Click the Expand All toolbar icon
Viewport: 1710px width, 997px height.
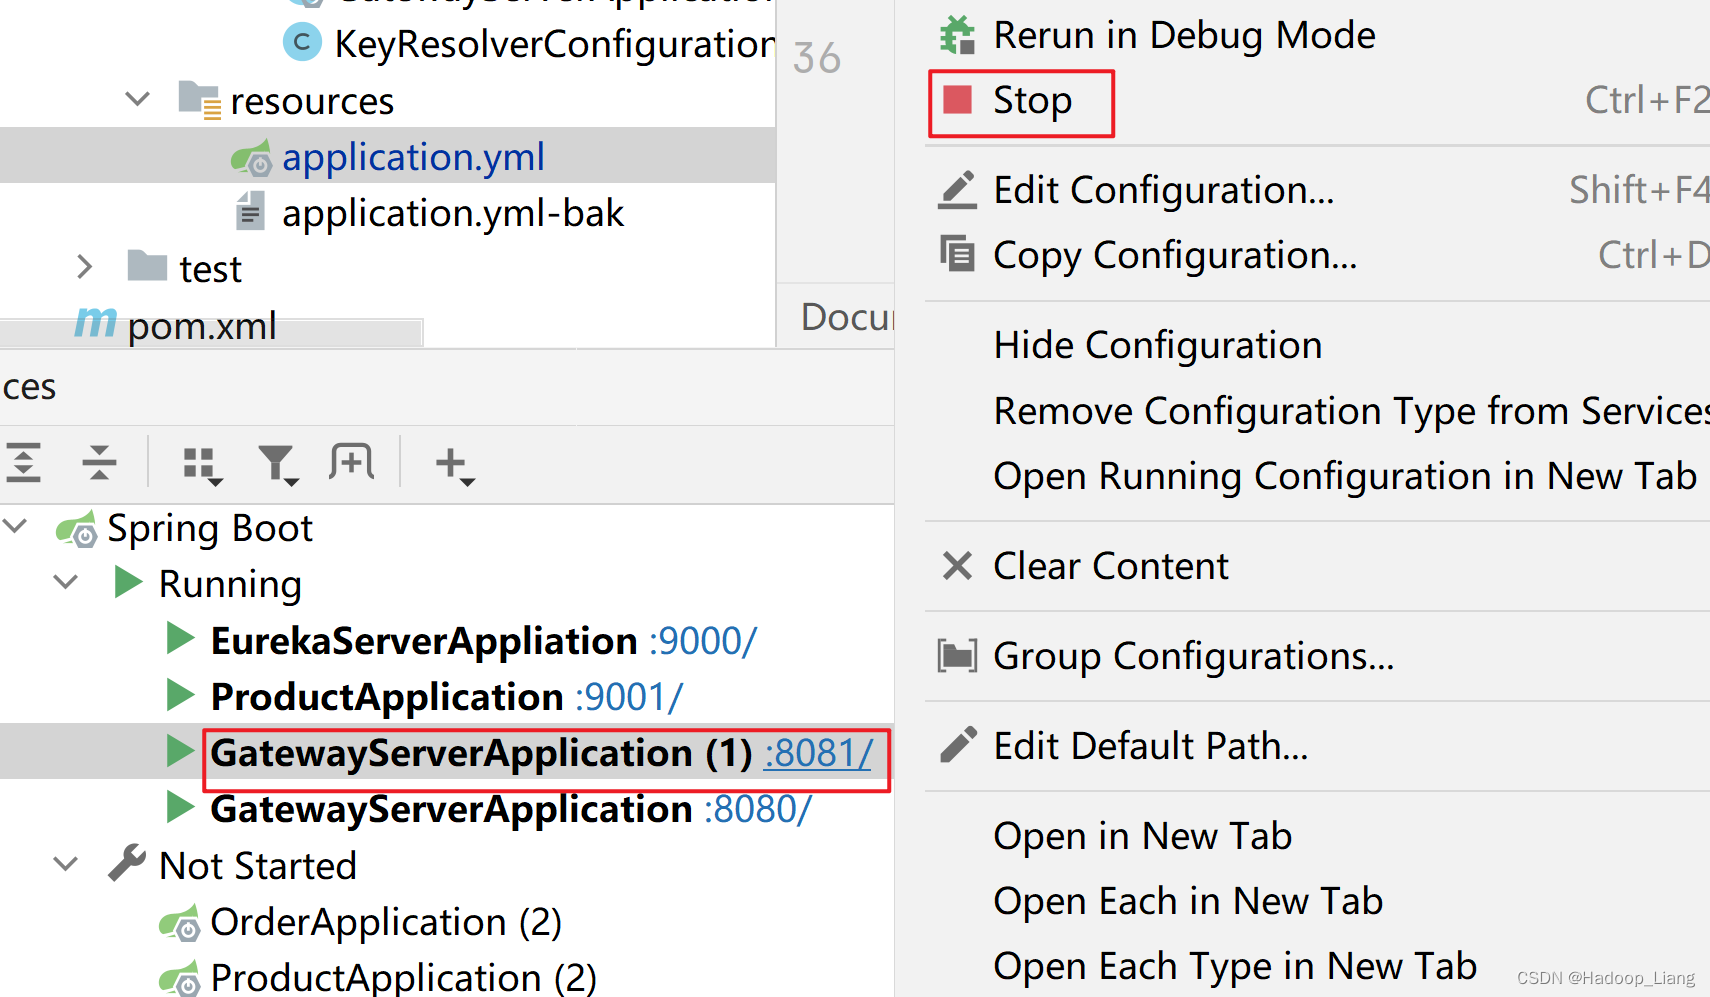(x=24, y=463)
